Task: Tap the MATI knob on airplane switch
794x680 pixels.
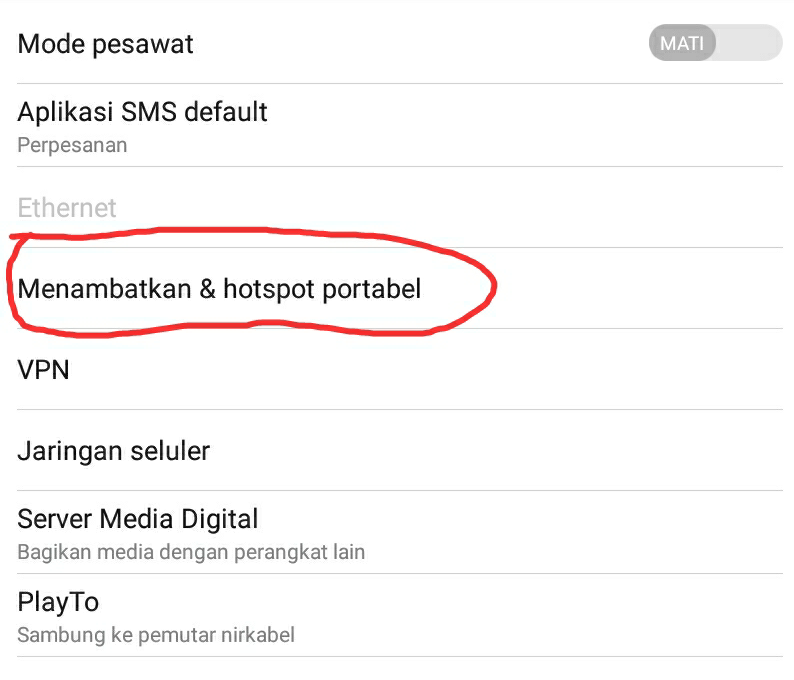Action: (x=682, y=43)
